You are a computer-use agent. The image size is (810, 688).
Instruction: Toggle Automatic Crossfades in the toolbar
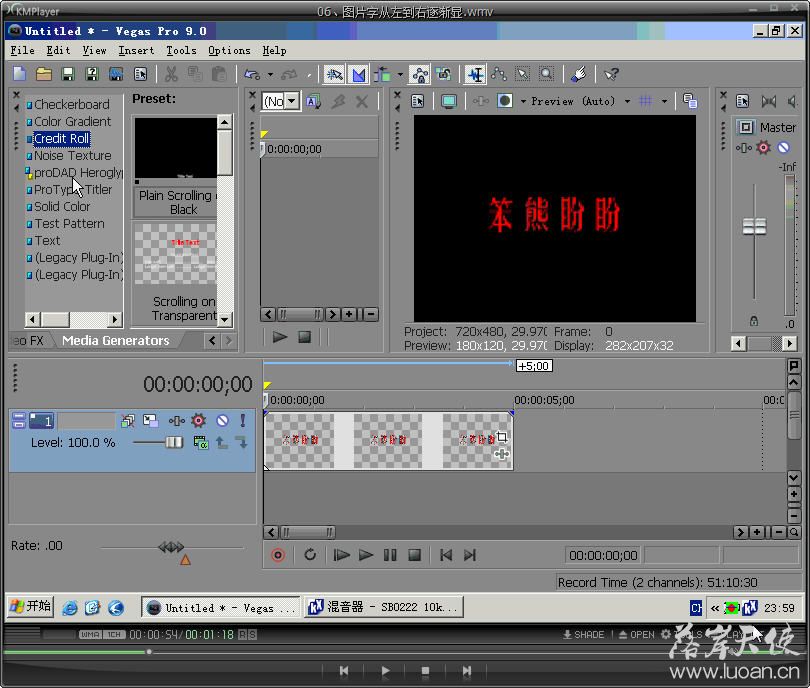(359, 74)
